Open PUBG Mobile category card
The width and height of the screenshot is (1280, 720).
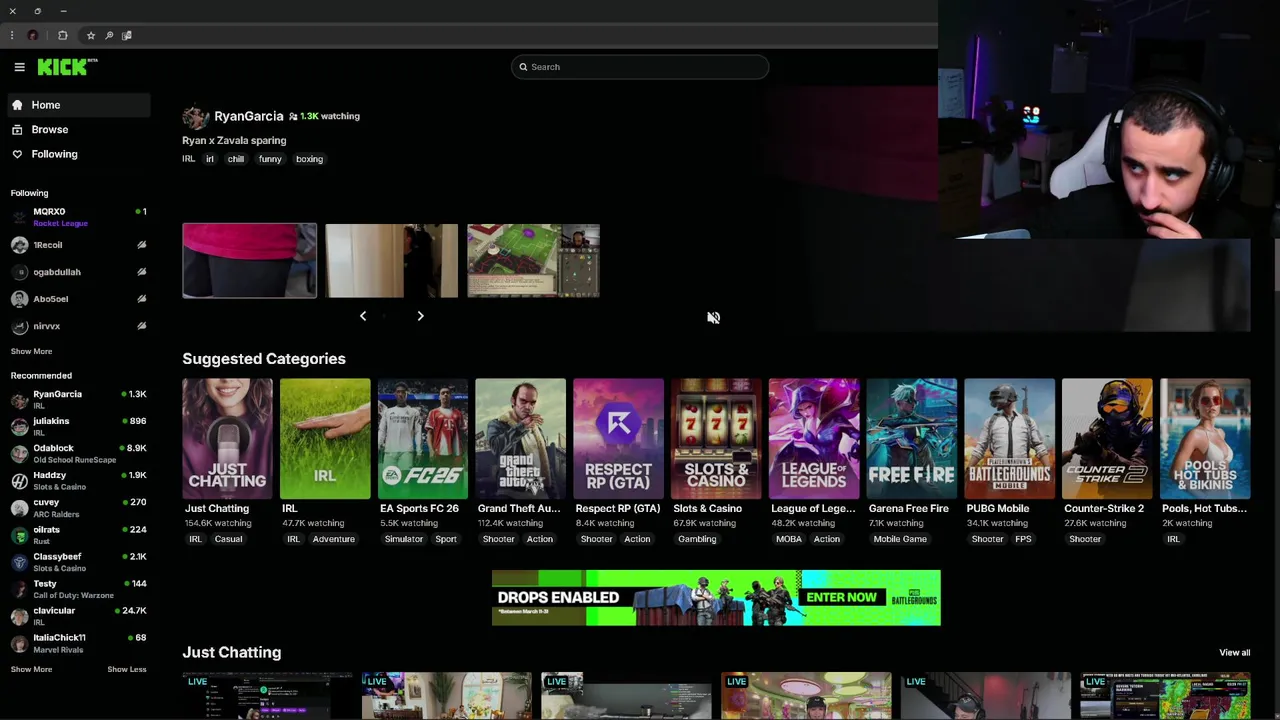pos(1009,439)
